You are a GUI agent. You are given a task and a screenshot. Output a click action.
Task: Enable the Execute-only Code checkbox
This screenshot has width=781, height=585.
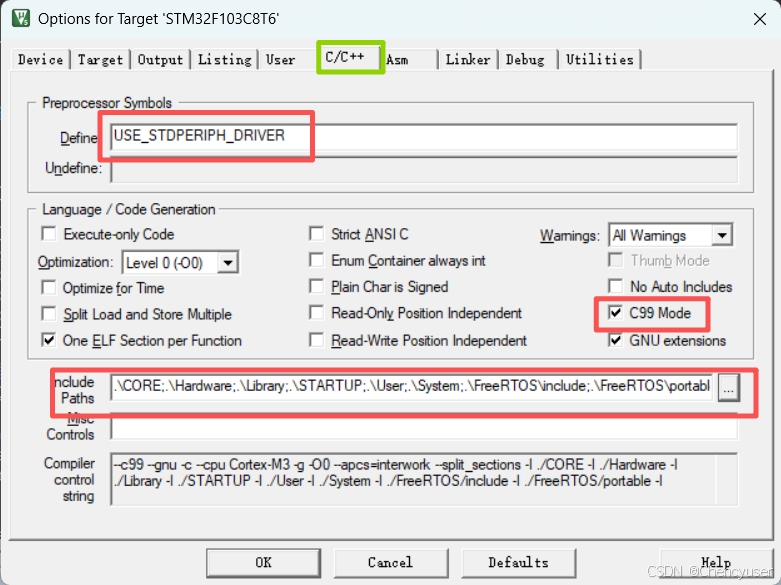49,234
